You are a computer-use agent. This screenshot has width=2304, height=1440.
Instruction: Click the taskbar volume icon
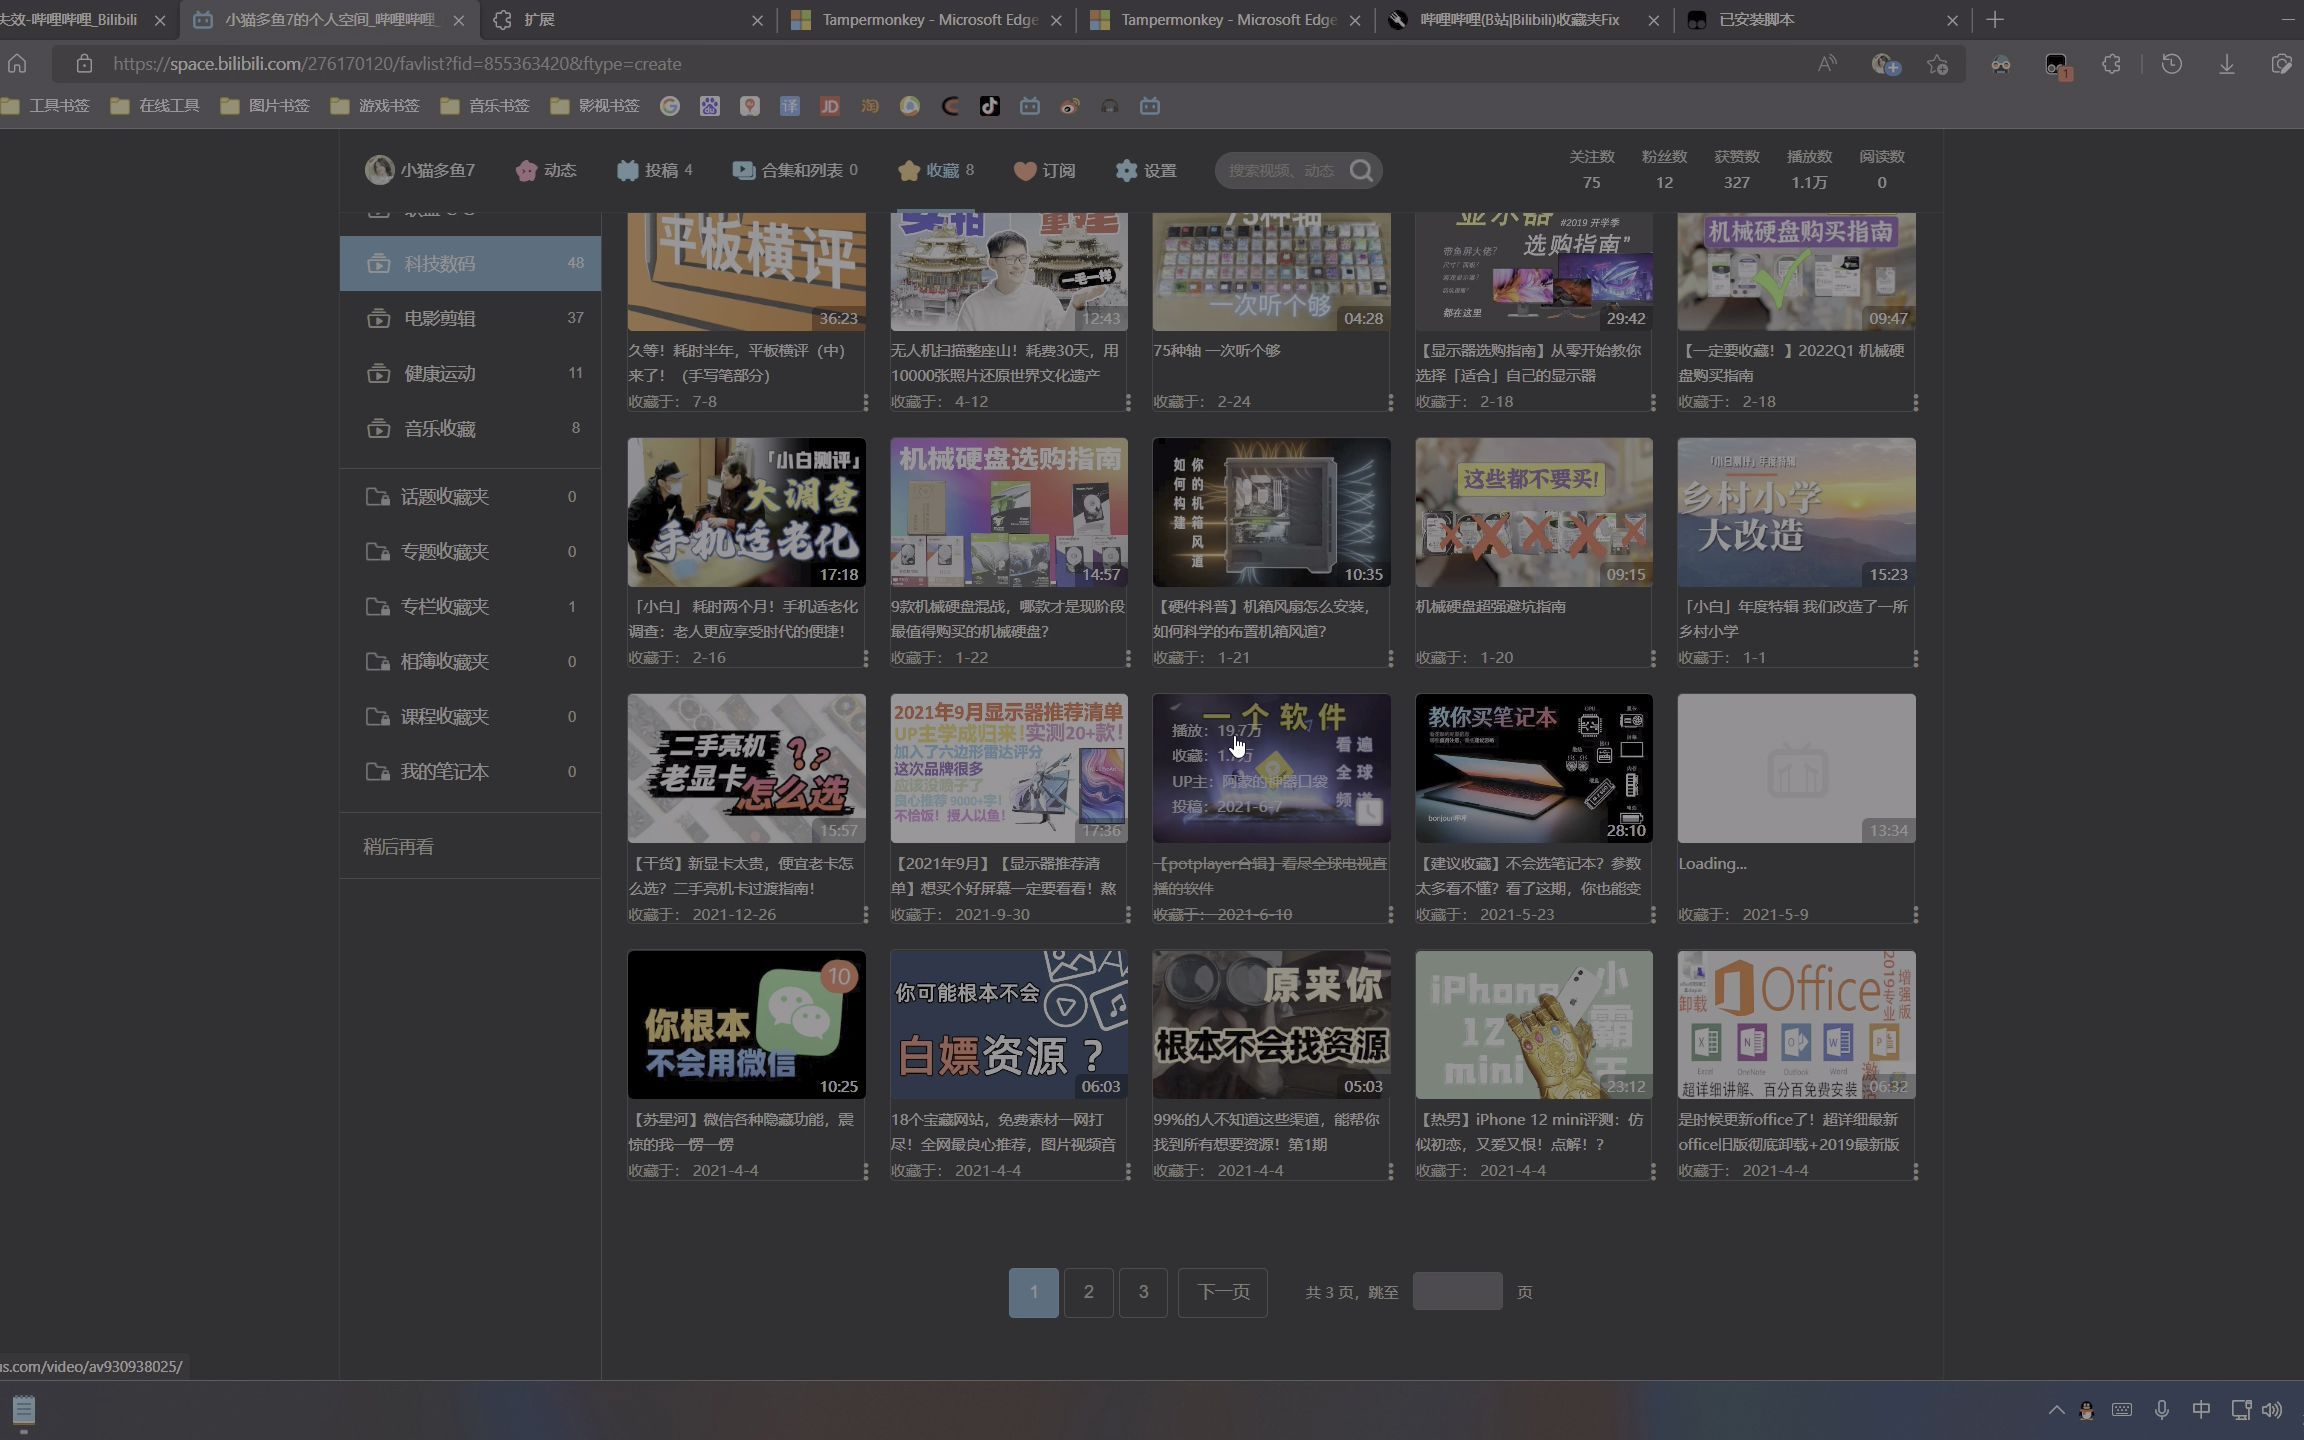[2272, 1410]
